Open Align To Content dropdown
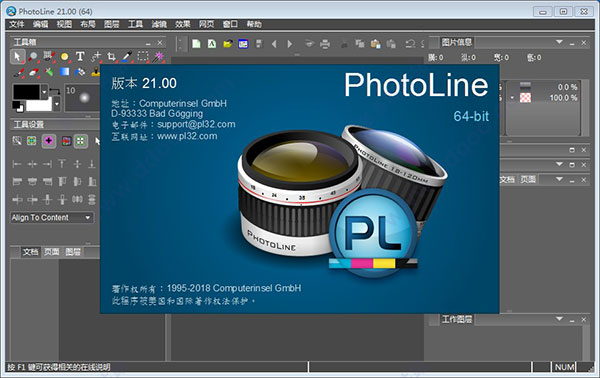The height and width of the screenshot is (378, 600). pos(52,218)
